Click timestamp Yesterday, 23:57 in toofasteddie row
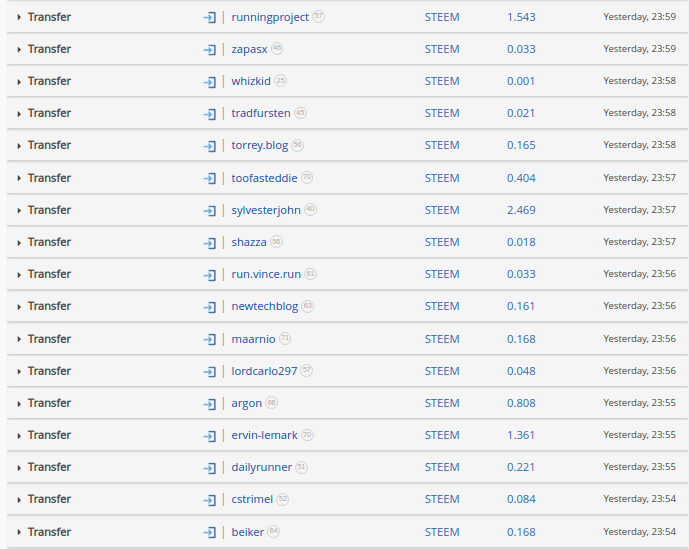This screenshot has height=549, width=689. tap(639, 178)
